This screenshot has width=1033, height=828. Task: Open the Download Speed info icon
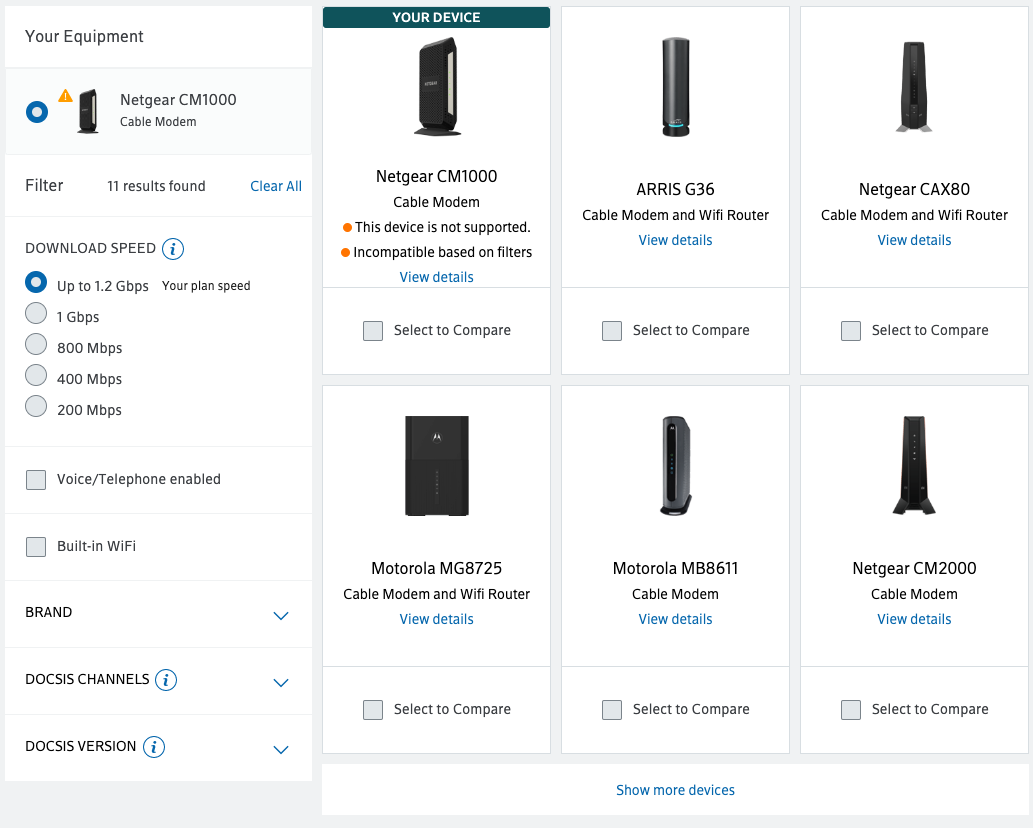click(x=173, y=248)
